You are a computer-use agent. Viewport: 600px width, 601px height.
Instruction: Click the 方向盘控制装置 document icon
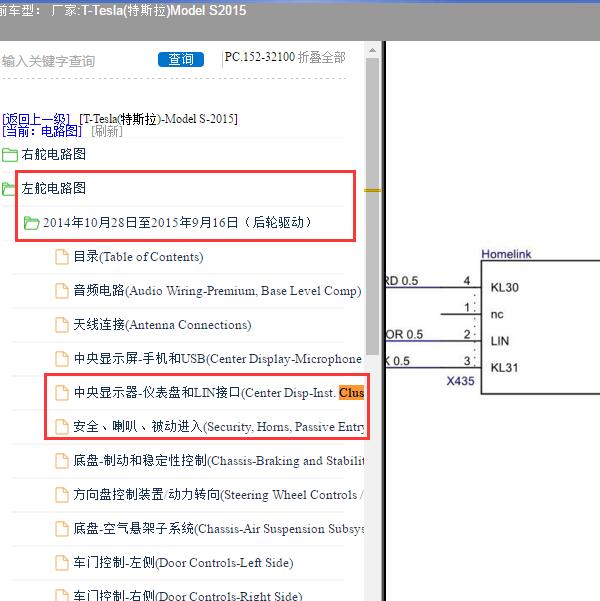point(62,495)
